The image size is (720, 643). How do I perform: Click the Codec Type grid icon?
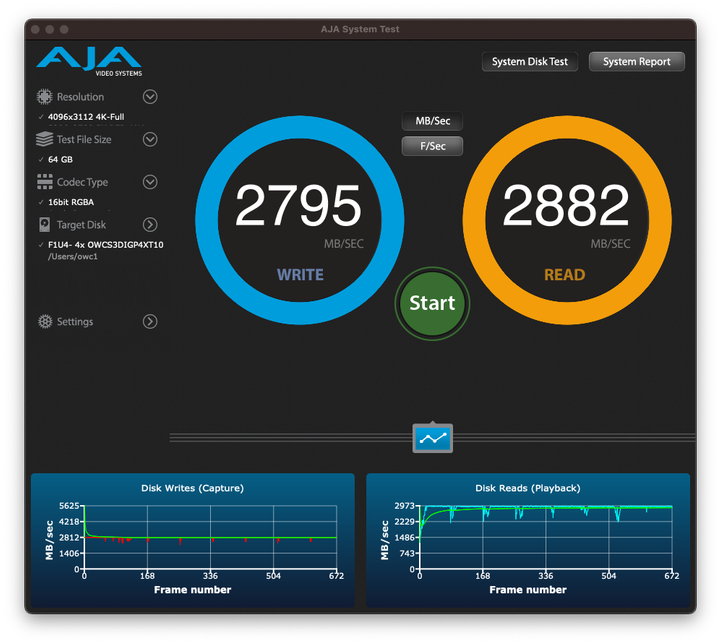(x=44, y=182)
